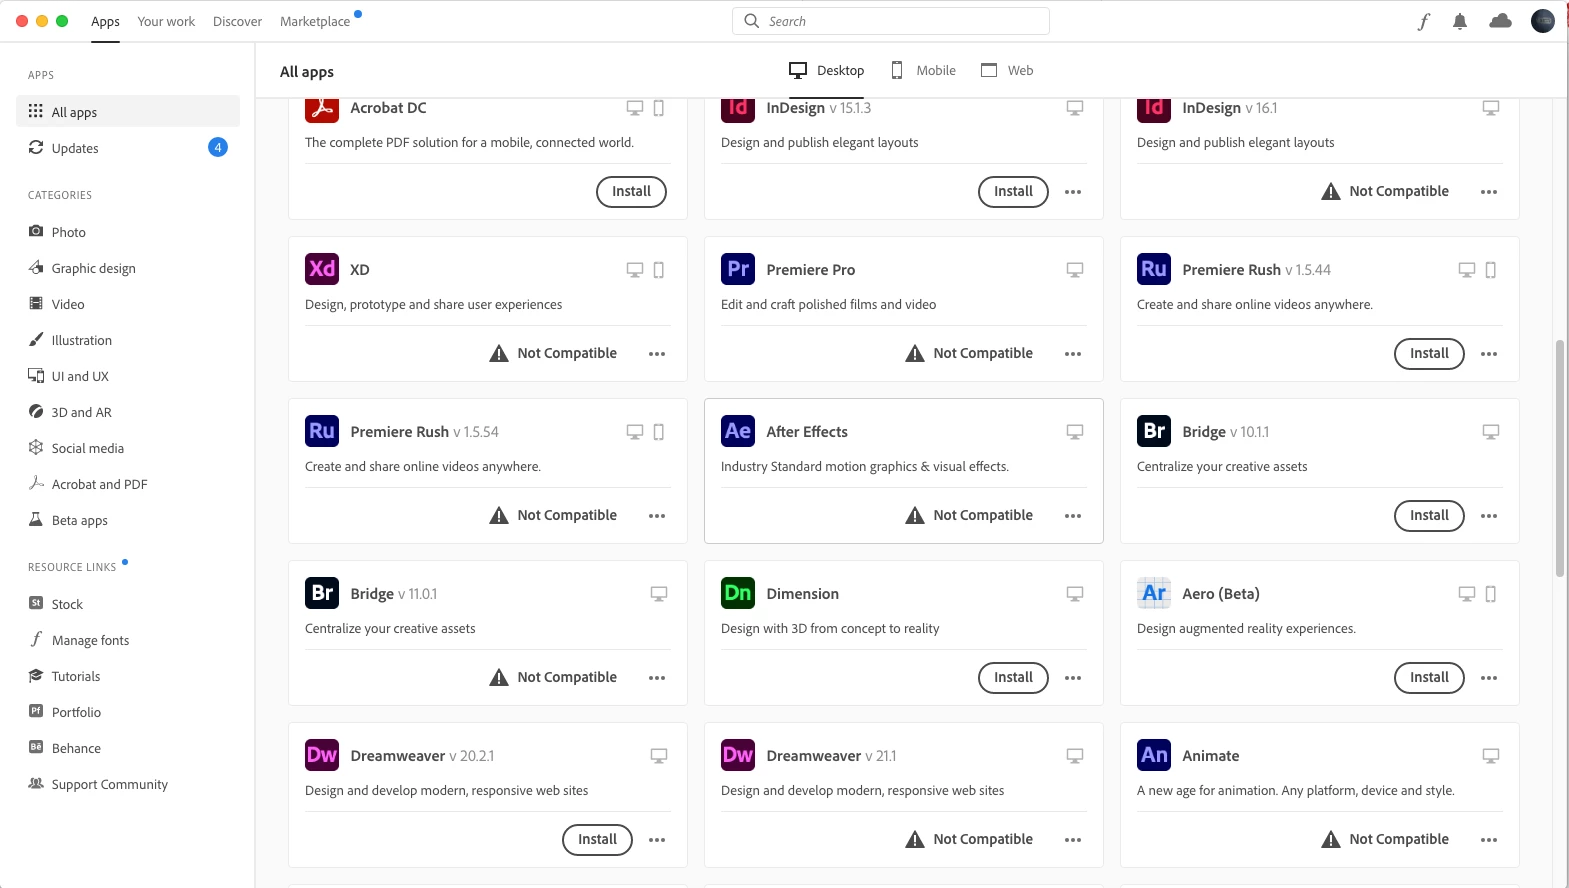Screen dimensions: 1569x888
Task: Click the Dreamweaver v 20.2.1 icon
Action: point(322,755)
